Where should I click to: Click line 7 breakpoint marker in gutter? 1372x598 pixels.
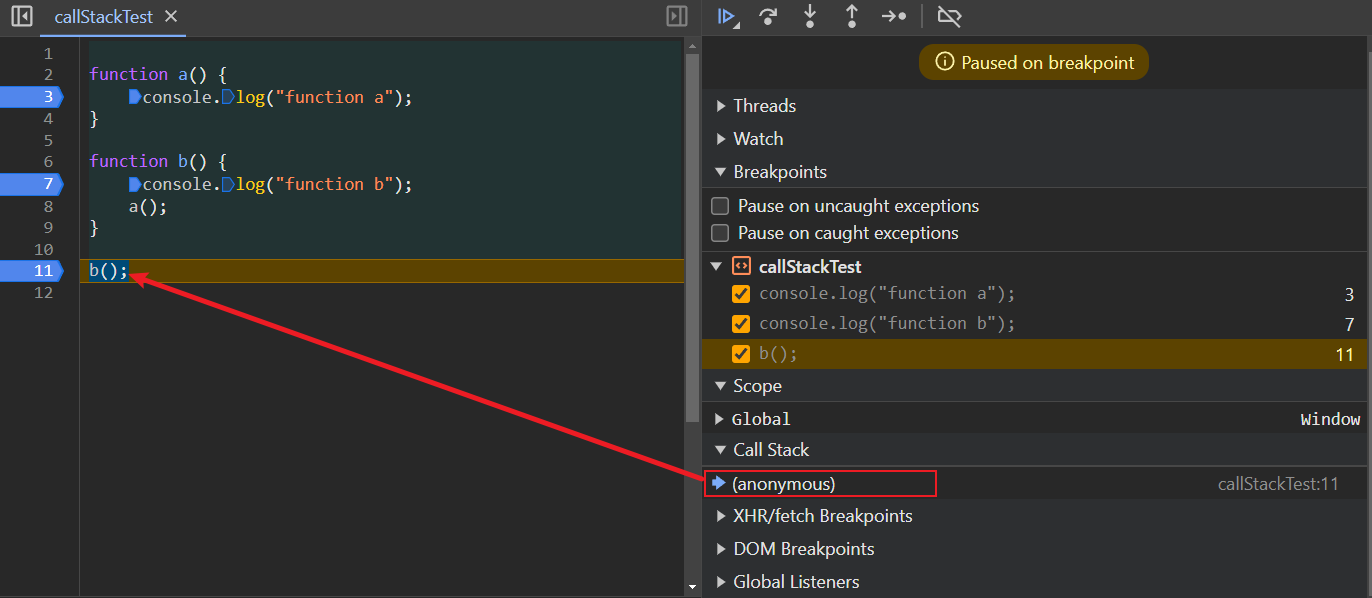pyautogui.click(x=32, y=184)
